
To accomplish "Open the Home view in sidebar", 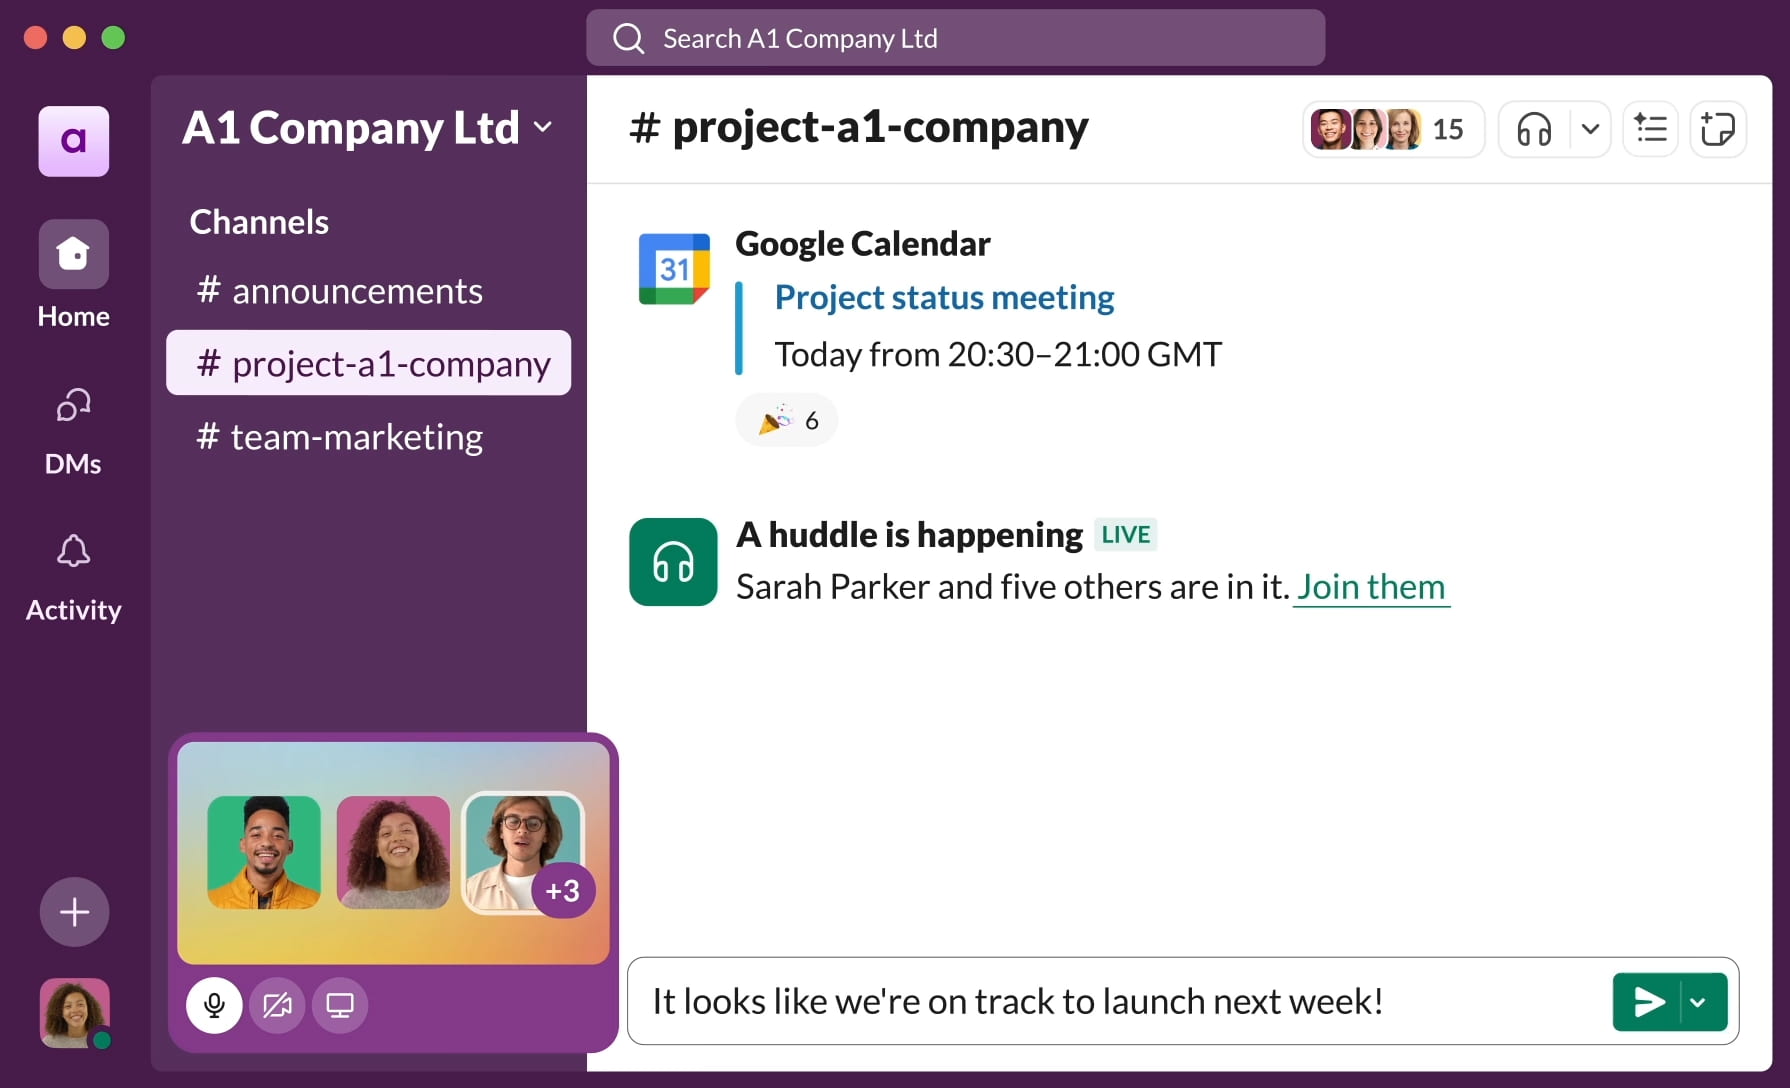I will pos(73,255).
